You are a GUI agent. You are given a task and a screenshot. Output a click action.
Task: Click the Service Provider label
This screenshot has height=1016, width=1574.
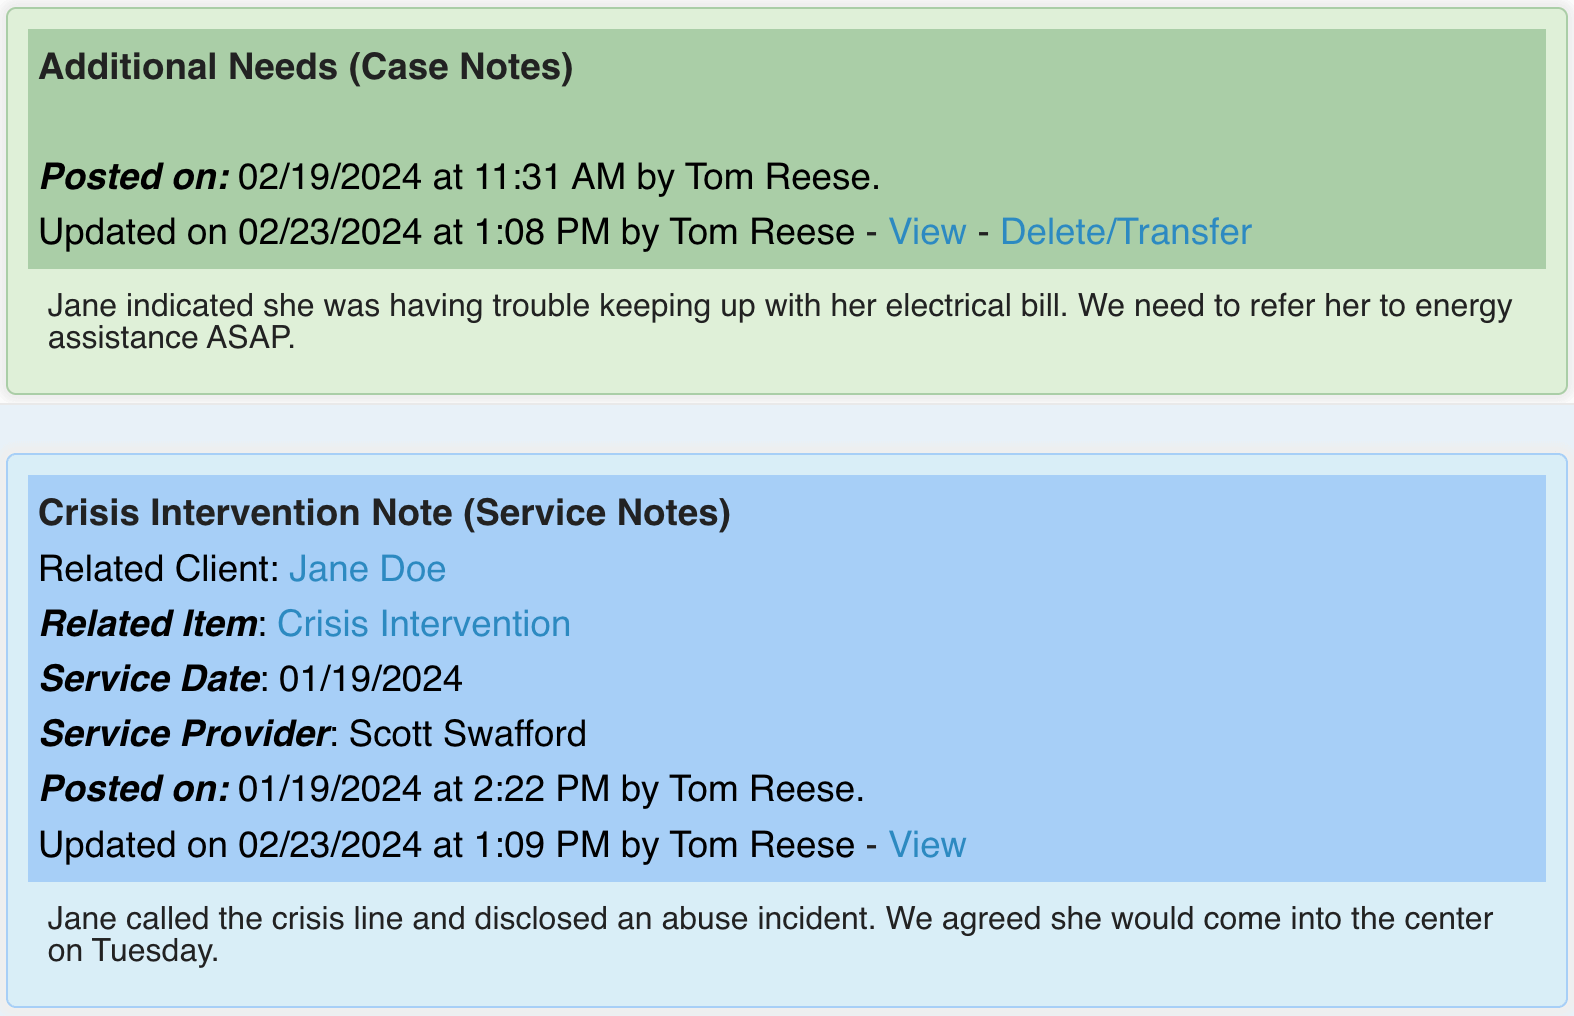[184, 734]
